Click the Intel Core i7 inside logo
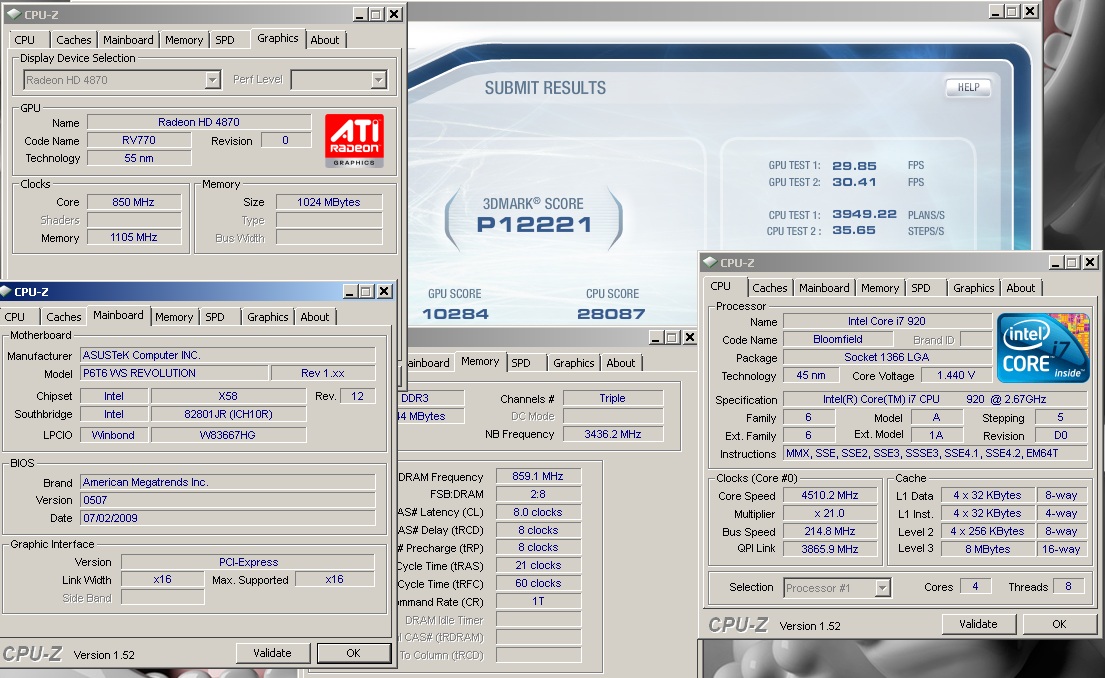This screenshot has width=1105, height=678. tap(1043, 349)
